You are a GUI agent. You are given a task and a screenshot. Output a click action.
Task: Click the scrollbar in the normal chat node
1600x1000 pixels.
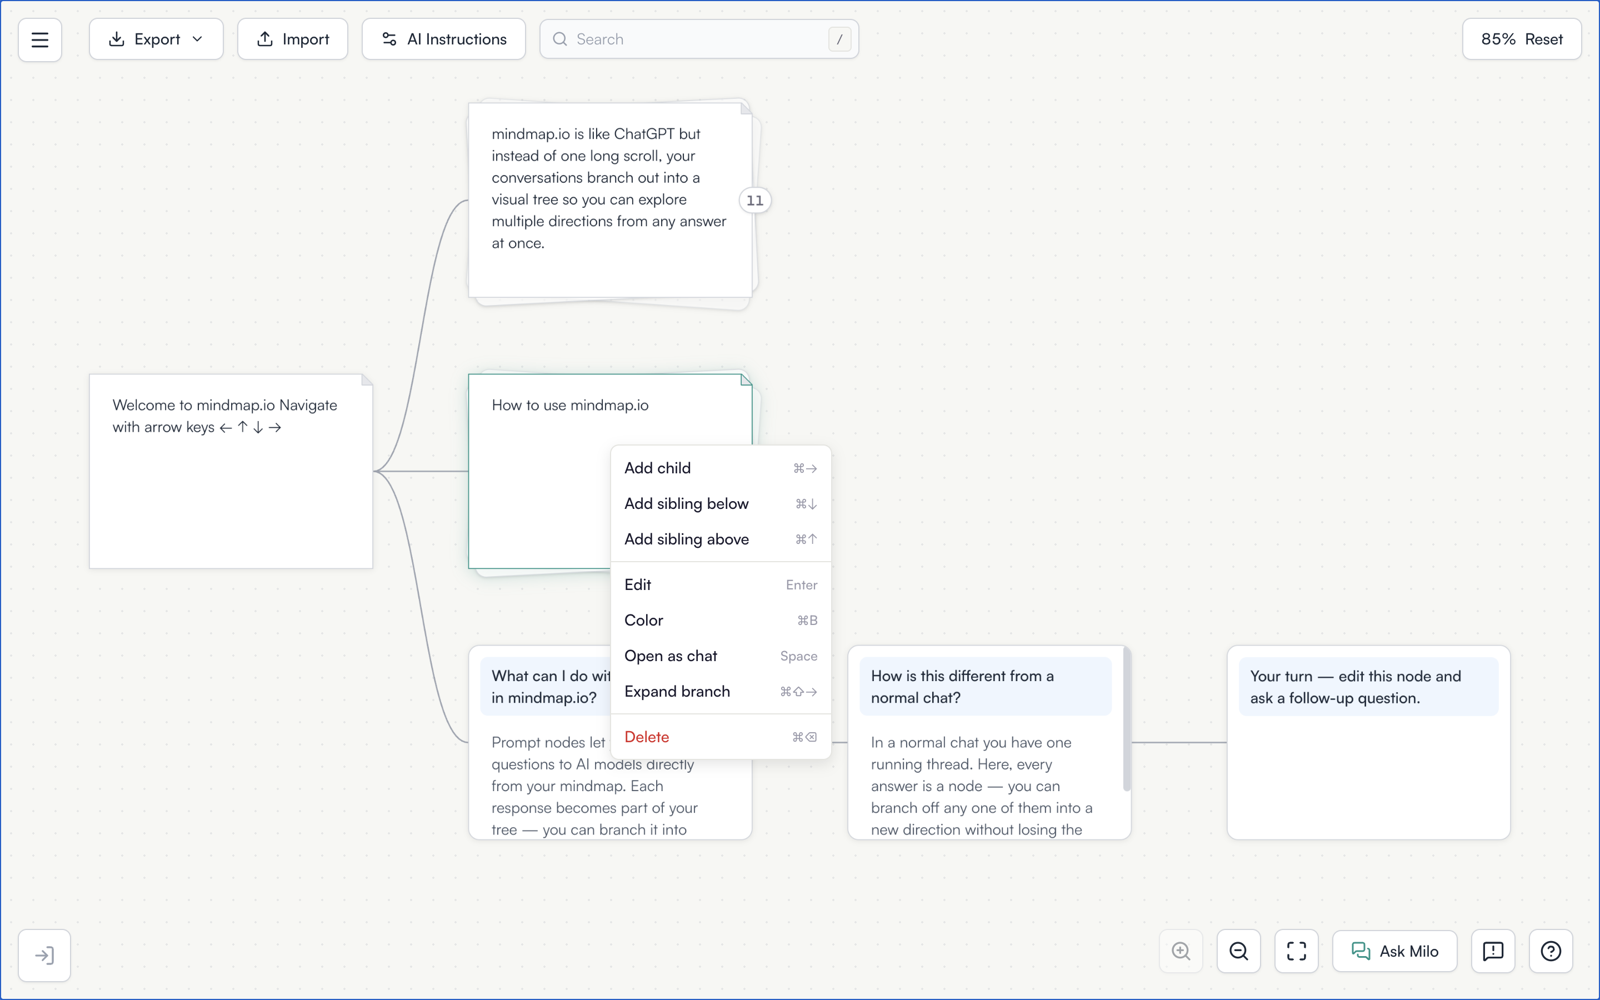click(1127, 720)
